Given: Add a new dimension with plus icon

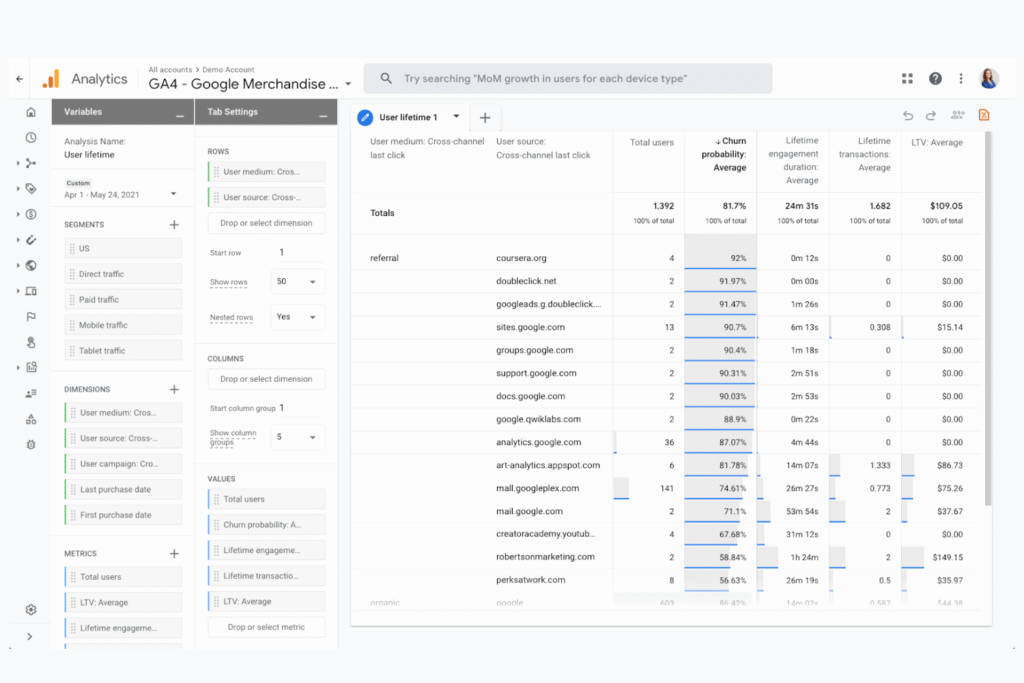Looking at the screenshot, I should point(174,389).
